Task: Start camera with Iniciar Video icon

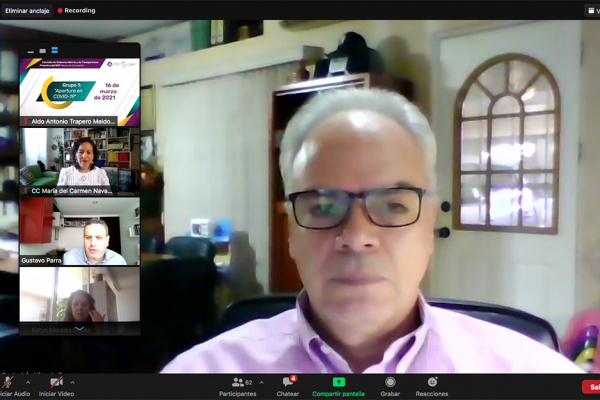Action: point(56,382)
